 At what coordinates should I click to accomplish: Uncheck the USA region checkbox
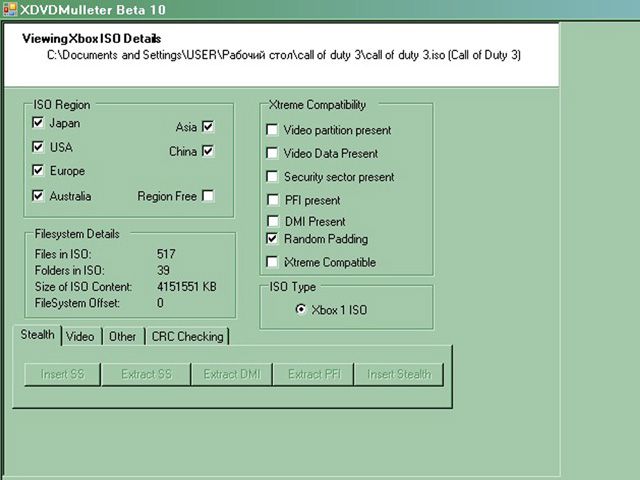[x=38, y=147]
